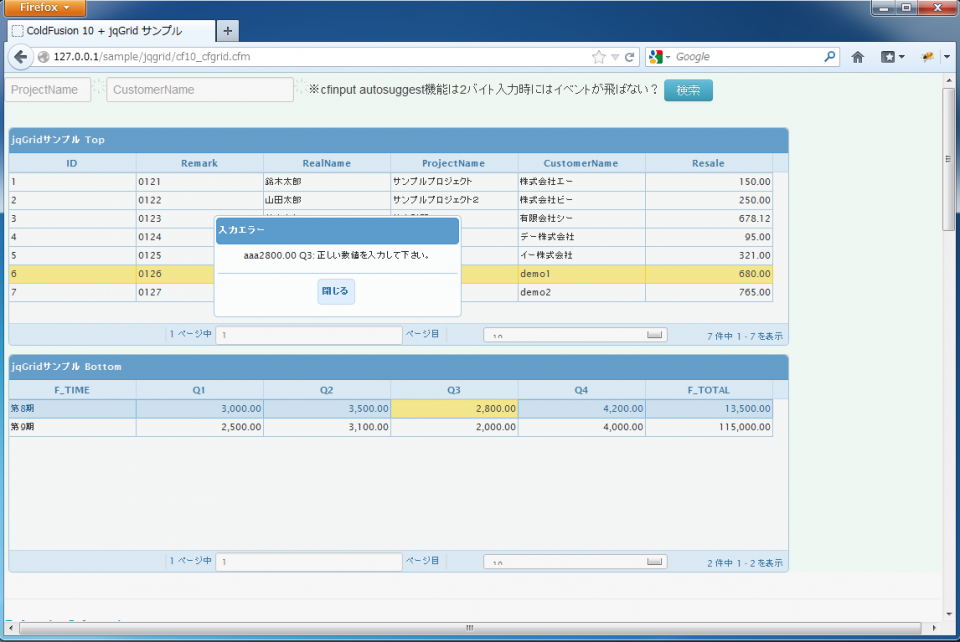This screenshot has height=642, width=960.
Task: Click the site identity globe icon
Action: (42, 57)
